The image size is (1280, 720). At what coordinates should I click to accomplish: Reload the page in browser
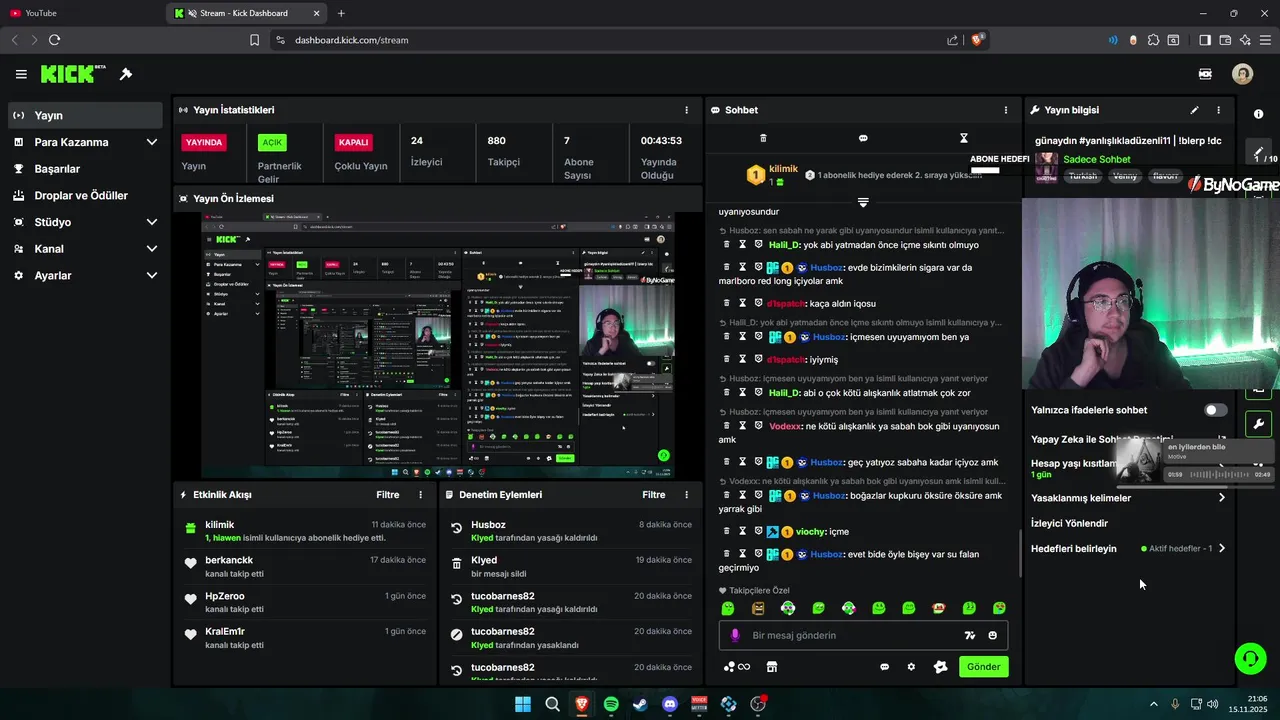(x=54, y=40)
